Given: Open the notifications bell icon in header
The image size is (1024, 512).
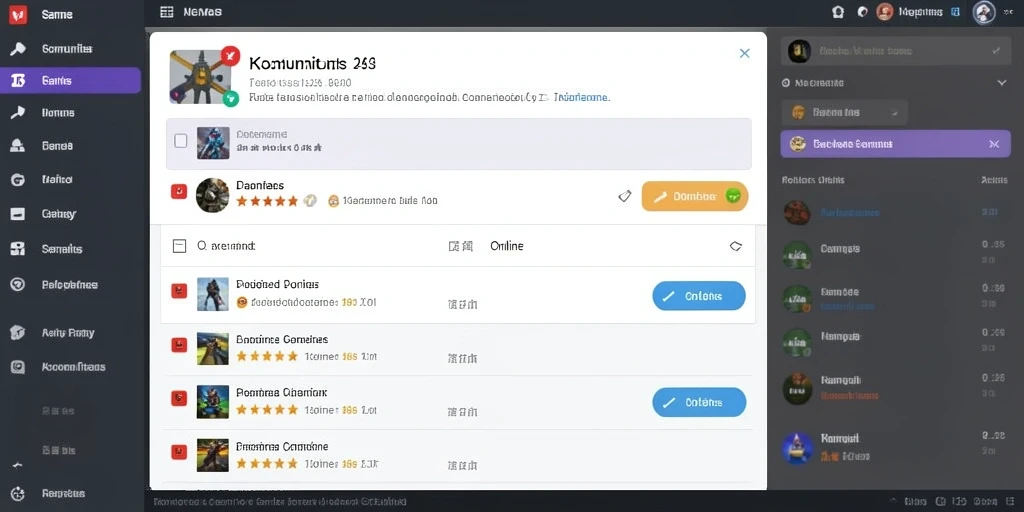Looking at the screenshot, I should (839, 12).
